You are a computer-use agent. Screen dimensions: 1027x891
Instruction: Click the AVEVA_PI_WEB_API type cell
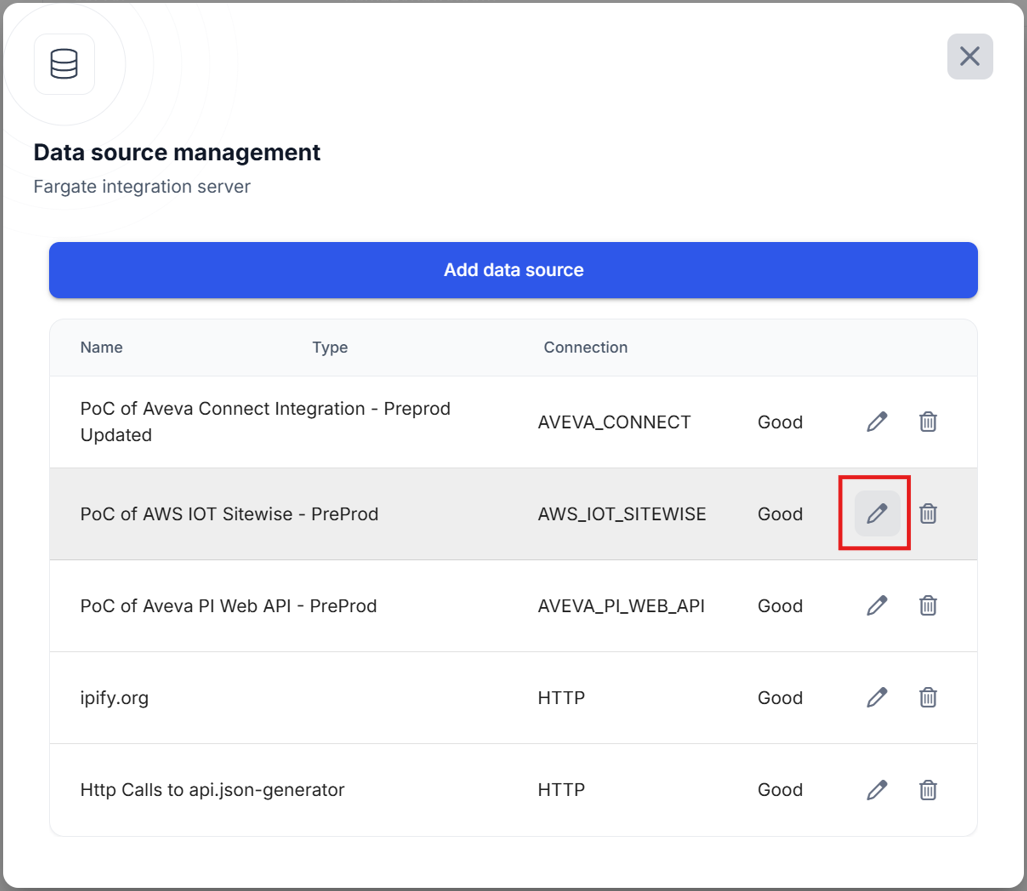[621, 606]
